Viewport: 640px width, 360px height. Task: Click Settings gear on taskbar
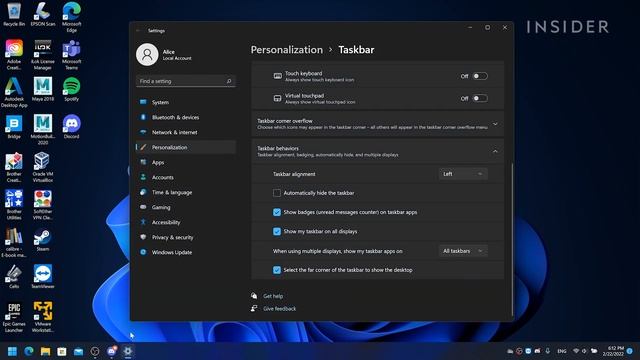[128, 351]
